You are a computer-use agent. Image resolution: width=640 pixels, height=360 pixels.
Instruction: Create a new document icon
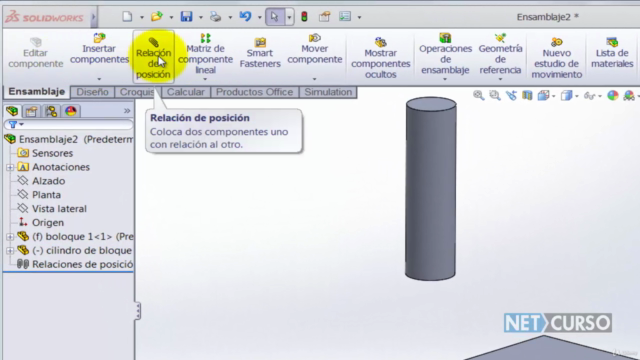coord(127,17)
